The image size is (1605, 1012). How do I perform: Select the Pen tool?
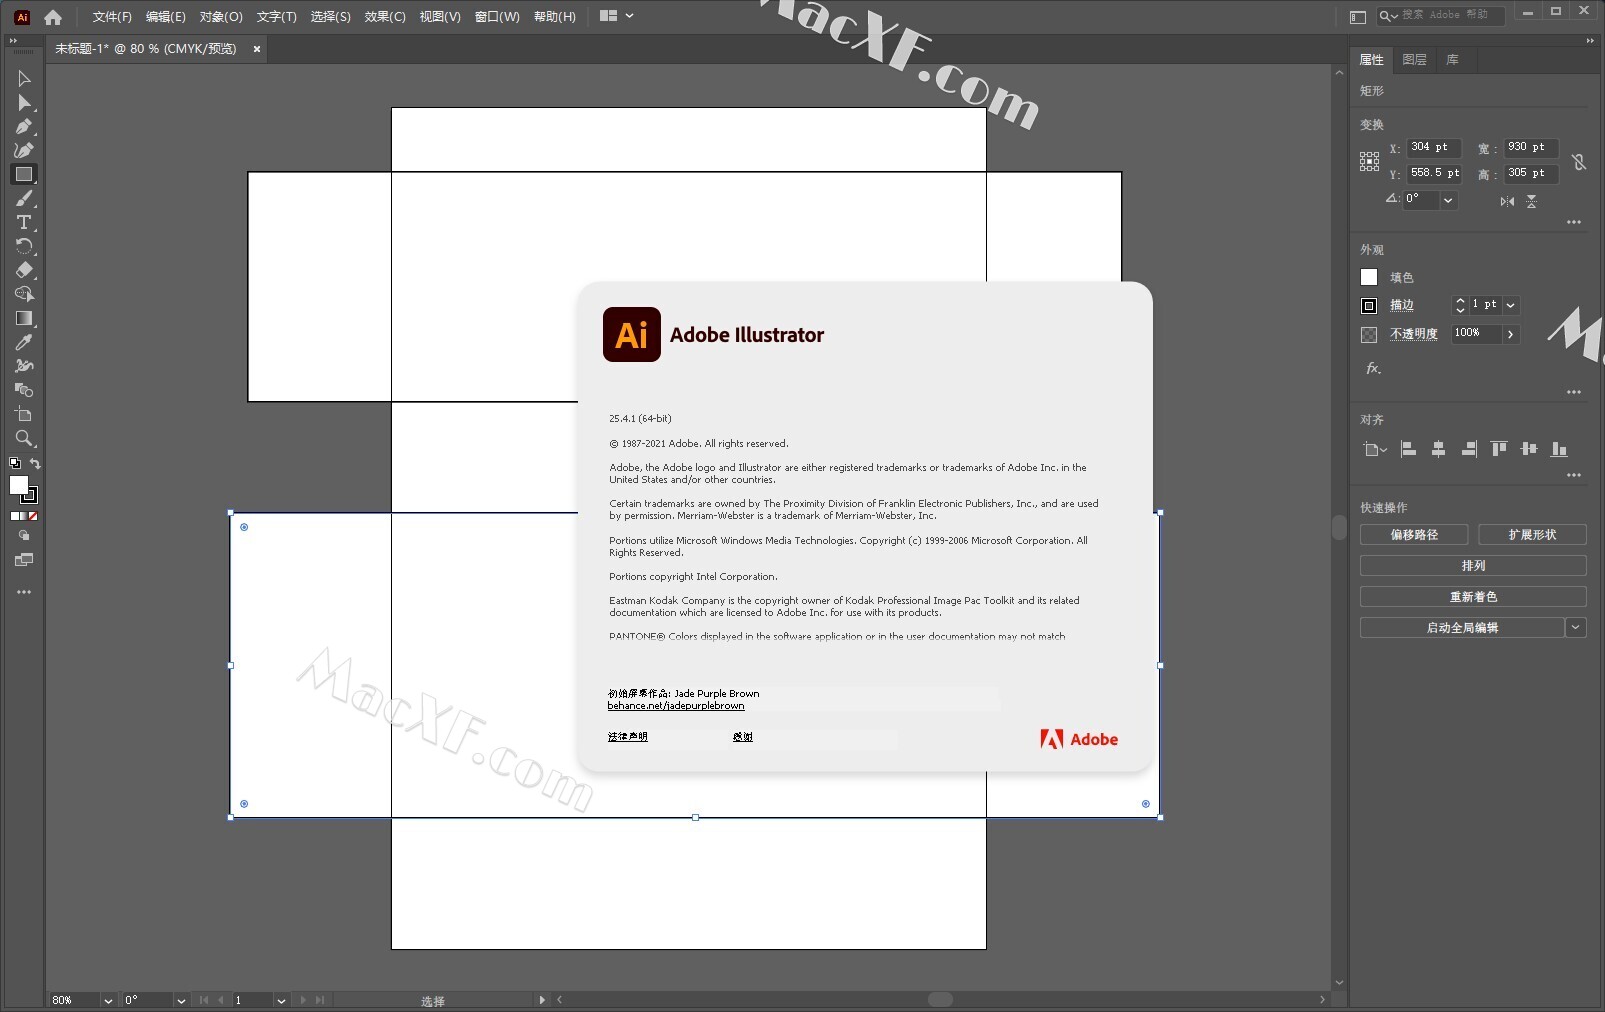pos(24,127)
